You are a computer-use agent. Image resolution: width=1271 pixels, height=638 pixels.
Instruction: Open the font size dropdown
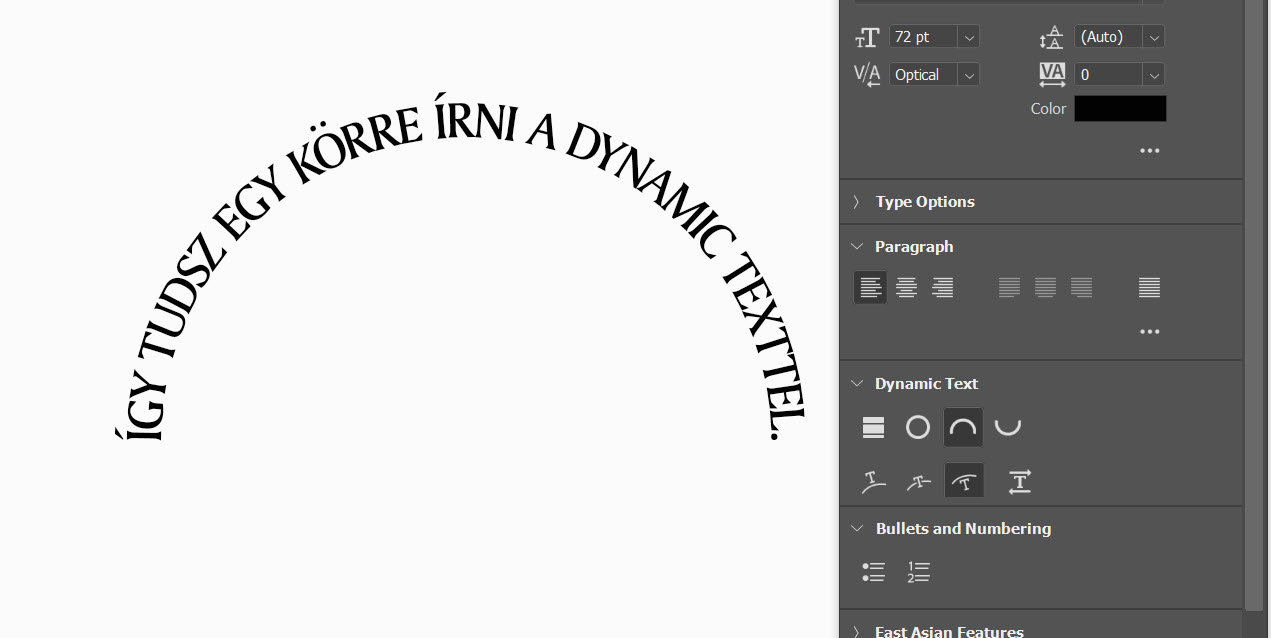click(x=968, y=37)
